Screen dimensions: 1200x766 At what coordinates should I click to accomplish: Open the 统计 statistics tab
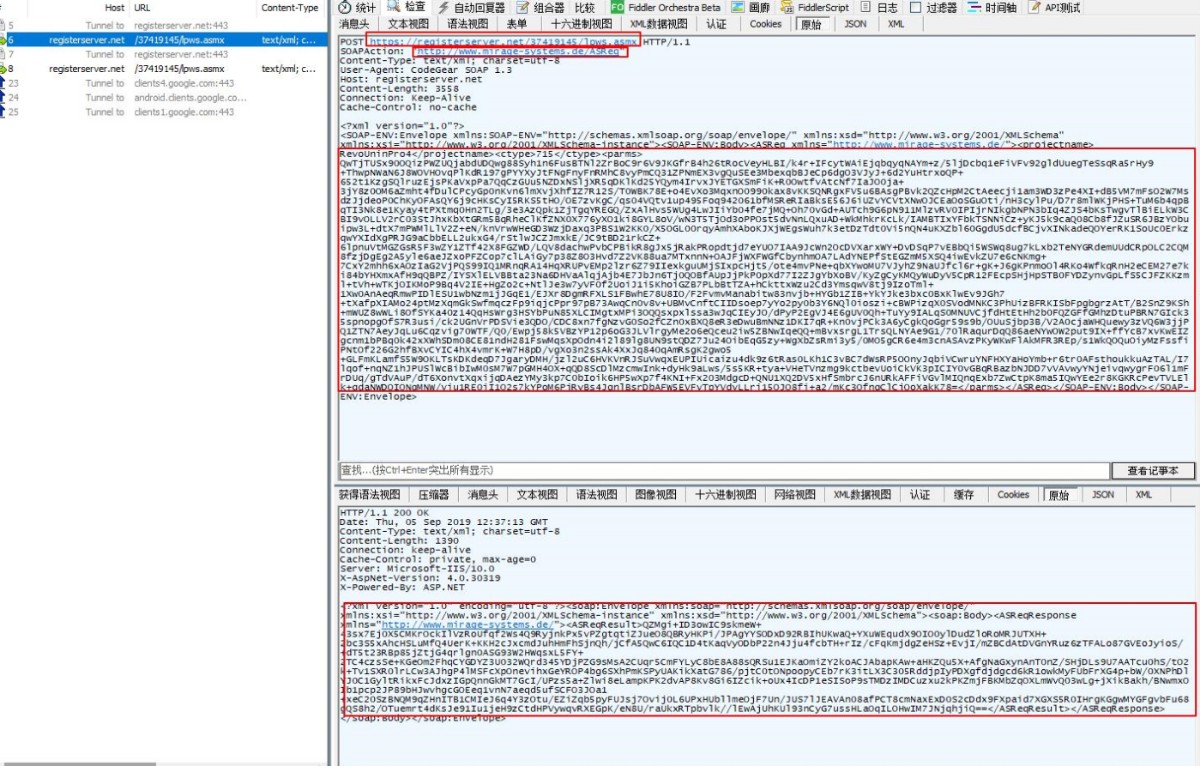pos(357,7)
